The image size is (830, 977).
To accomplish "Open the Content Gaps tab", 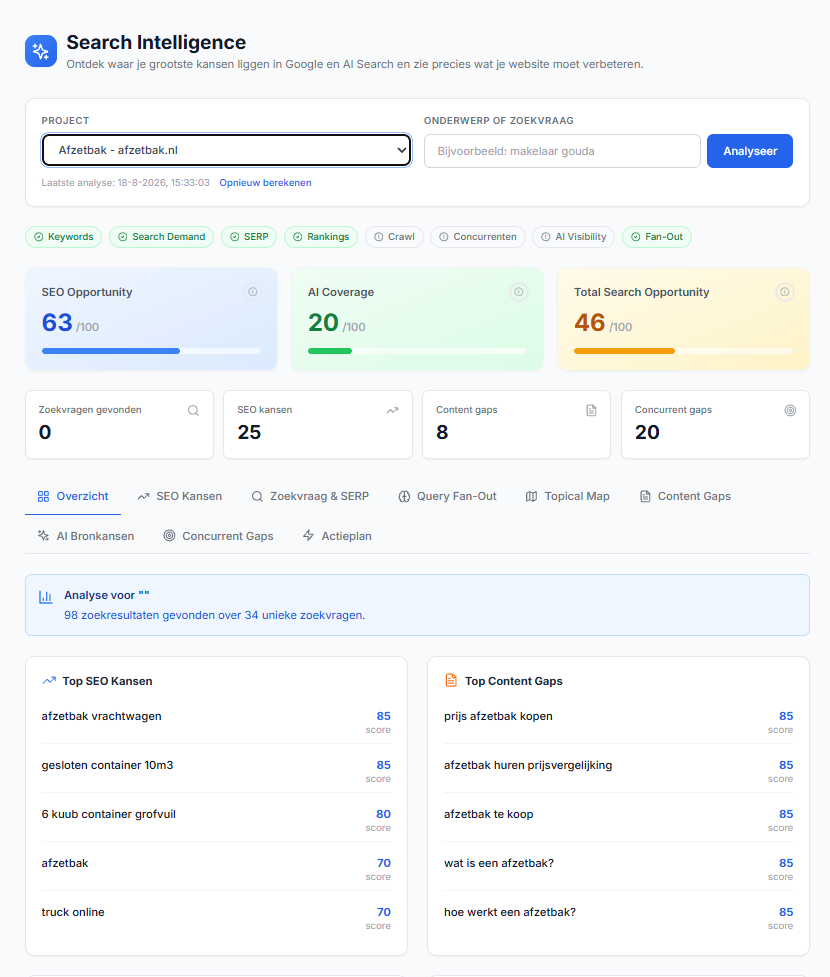I will point(685,496).
